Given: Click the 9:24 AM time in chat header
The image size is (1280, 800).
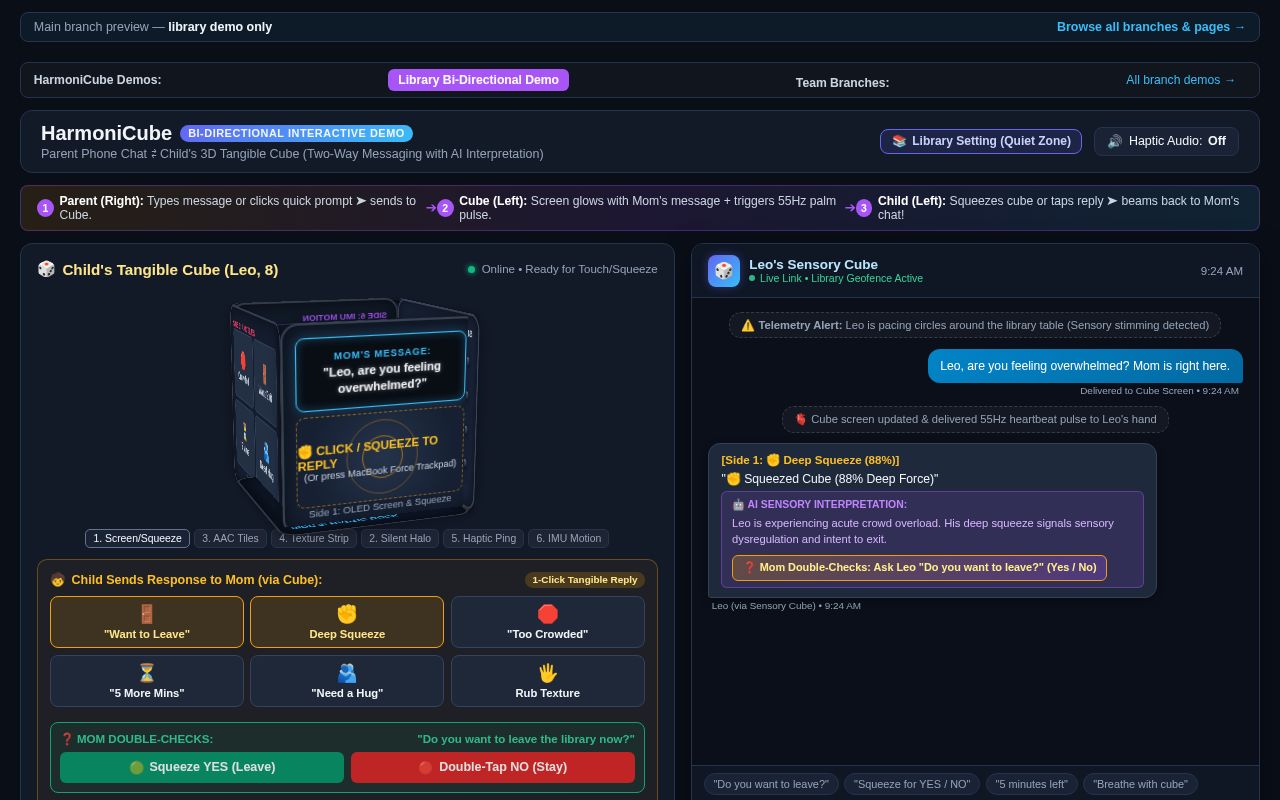Looking at the screenshot, I should click(1222, 271).
